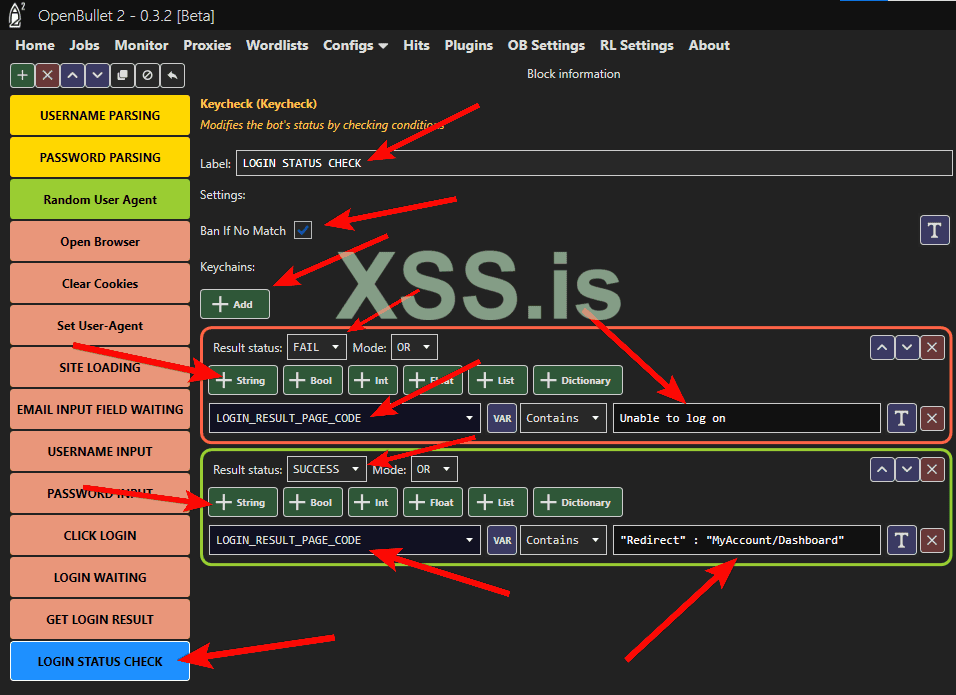The height and width of the screenshot is (695, 956).
Task: Toggle VAR mode in FAIL keychain row
Action: 502,418
